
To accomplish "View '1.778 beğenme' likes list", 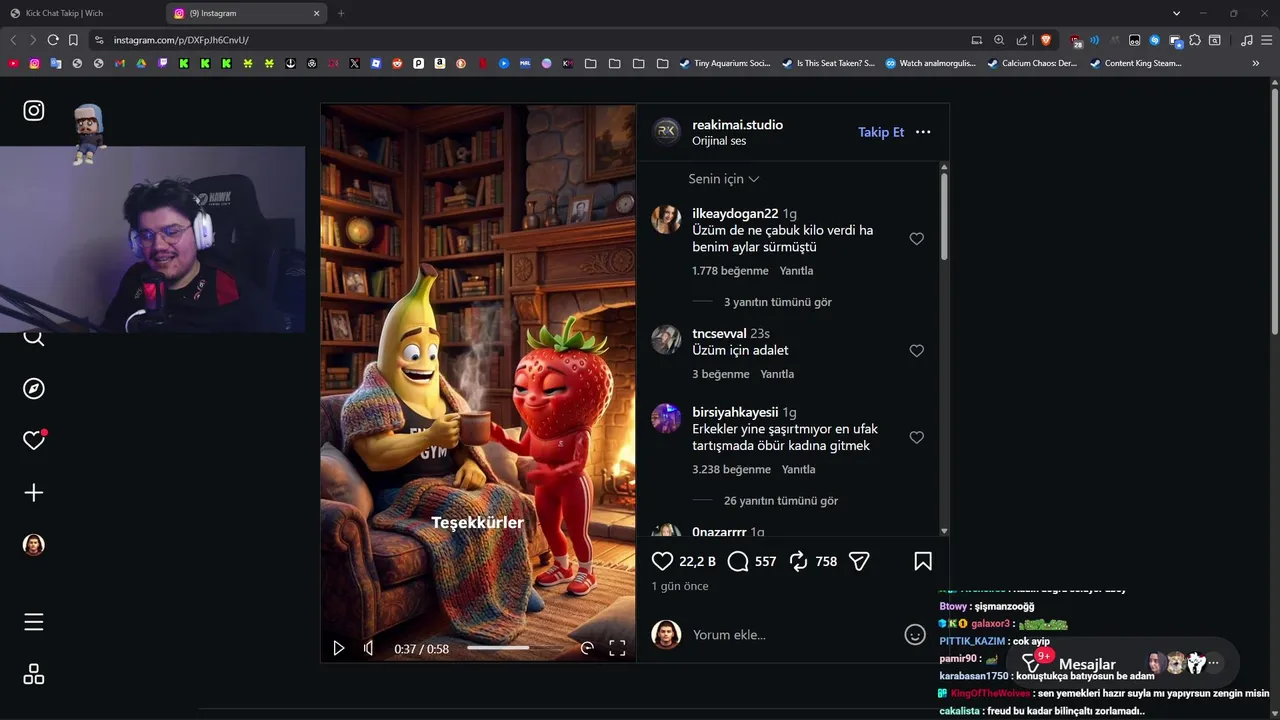I will pos(730,271).
